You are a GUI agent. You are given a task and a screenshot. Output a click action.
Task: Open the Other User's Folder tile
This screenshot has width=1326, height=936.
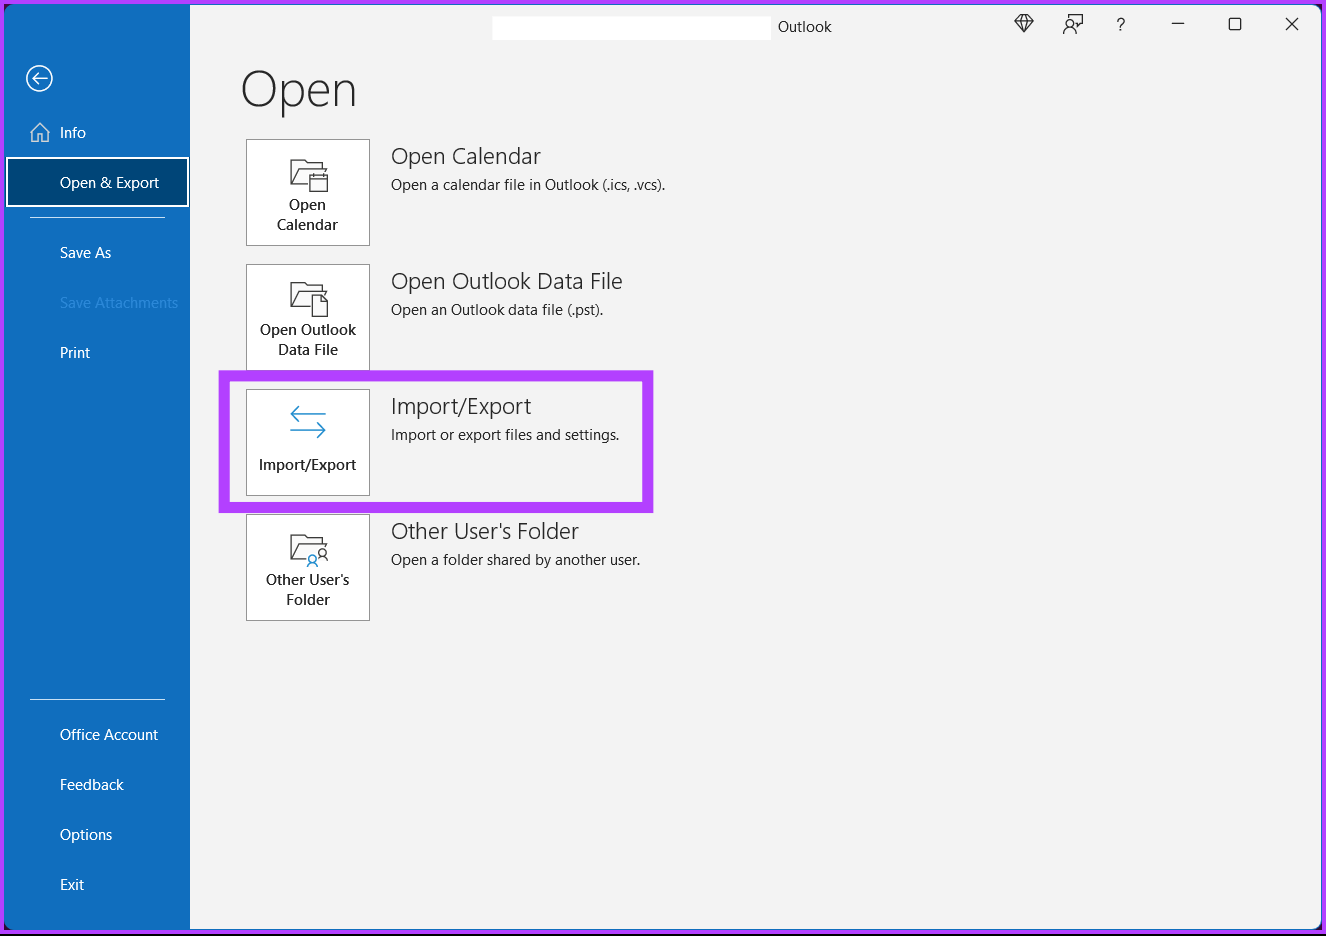[x=308, y=567]
